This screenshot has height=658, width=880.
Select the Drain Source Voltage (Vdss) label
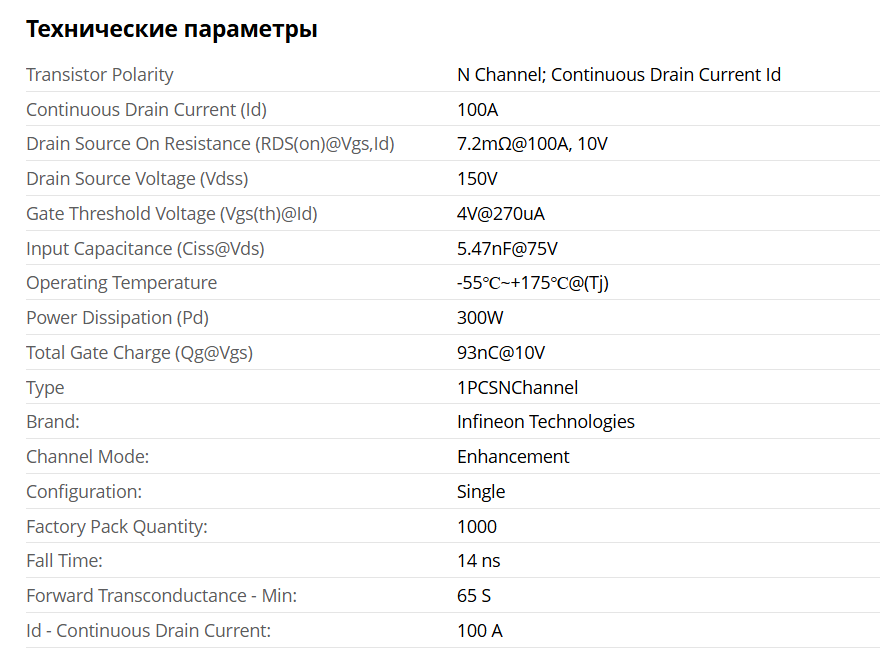pyautogui.click(x=137, y=179)
